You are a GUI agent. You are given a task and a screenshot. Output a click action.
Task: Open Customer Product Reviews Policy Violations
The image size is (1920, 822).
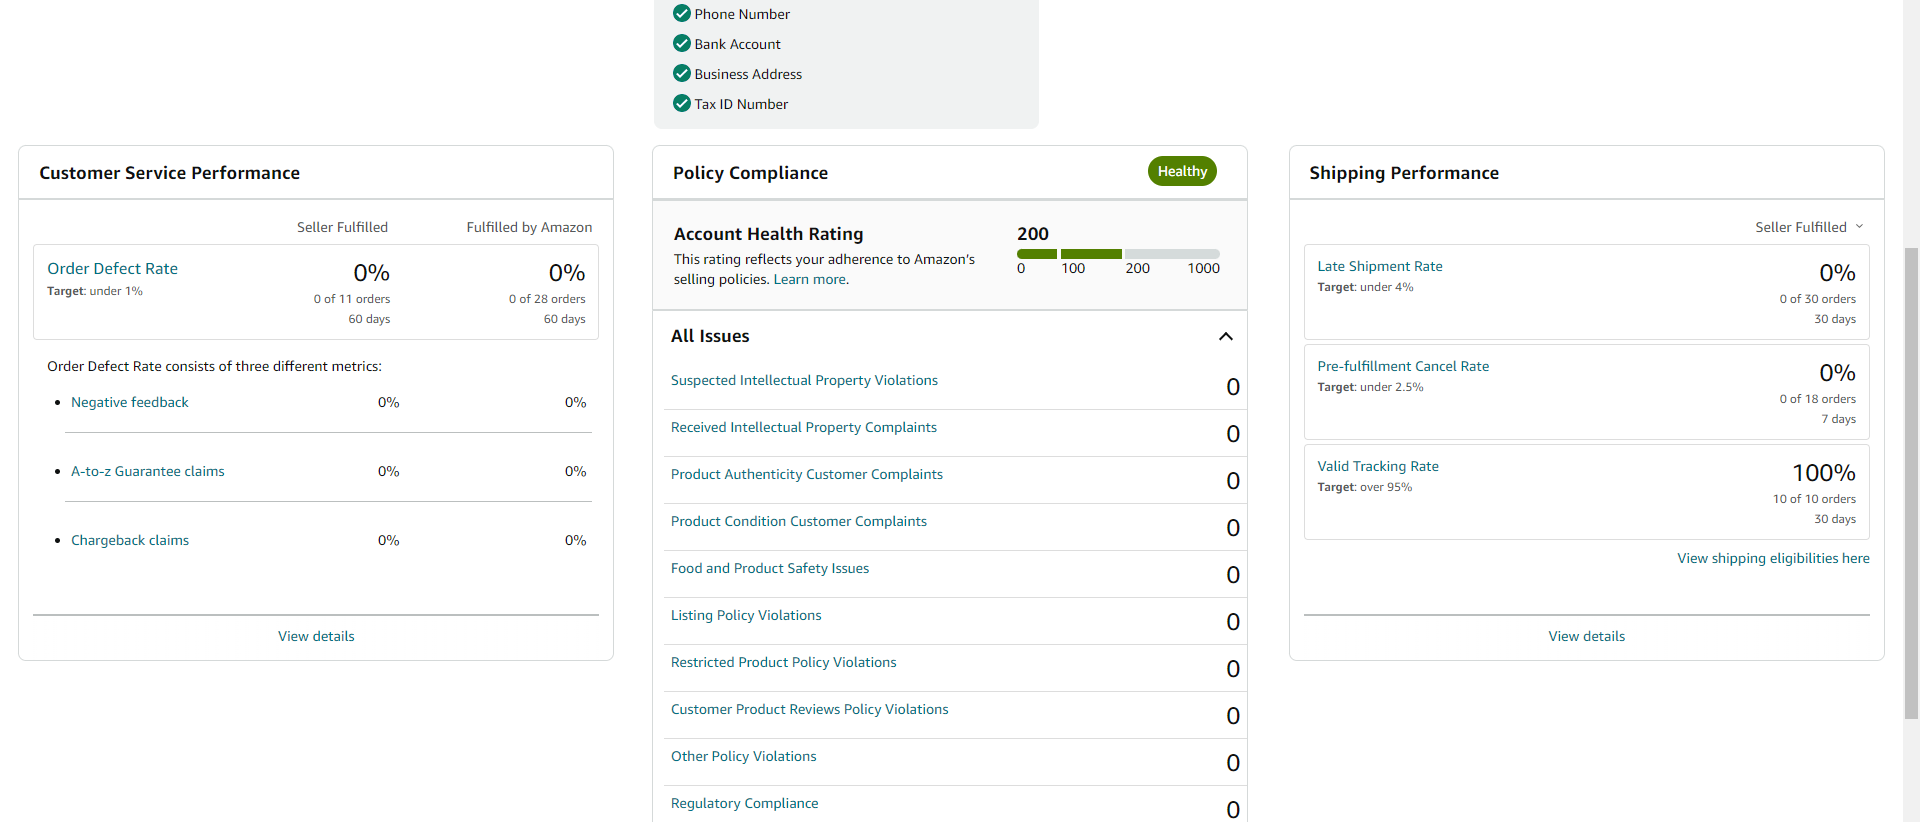(x=809, y=709)
